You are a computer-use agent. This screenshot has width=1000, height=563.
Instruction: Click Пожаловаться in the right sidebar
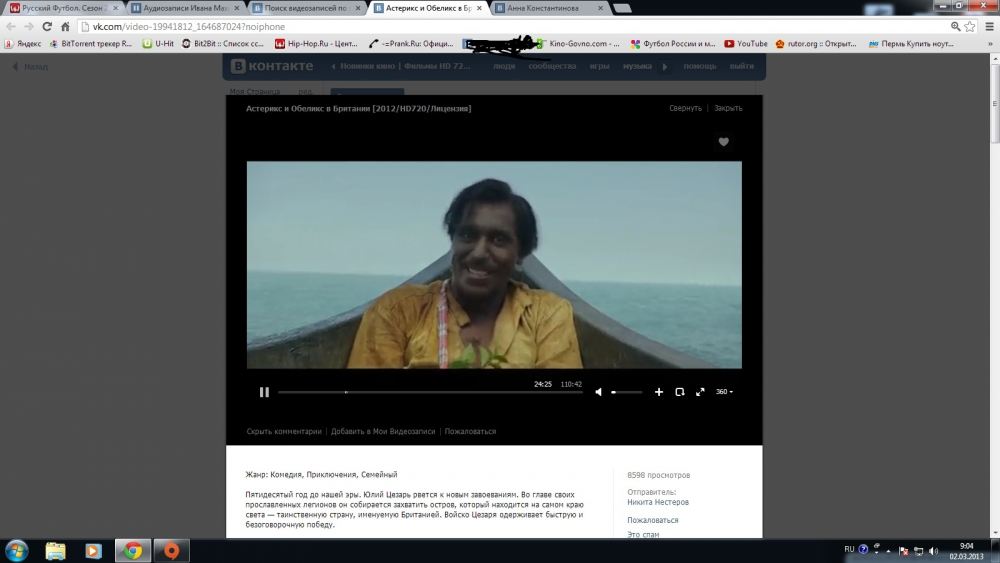point(652,520)
